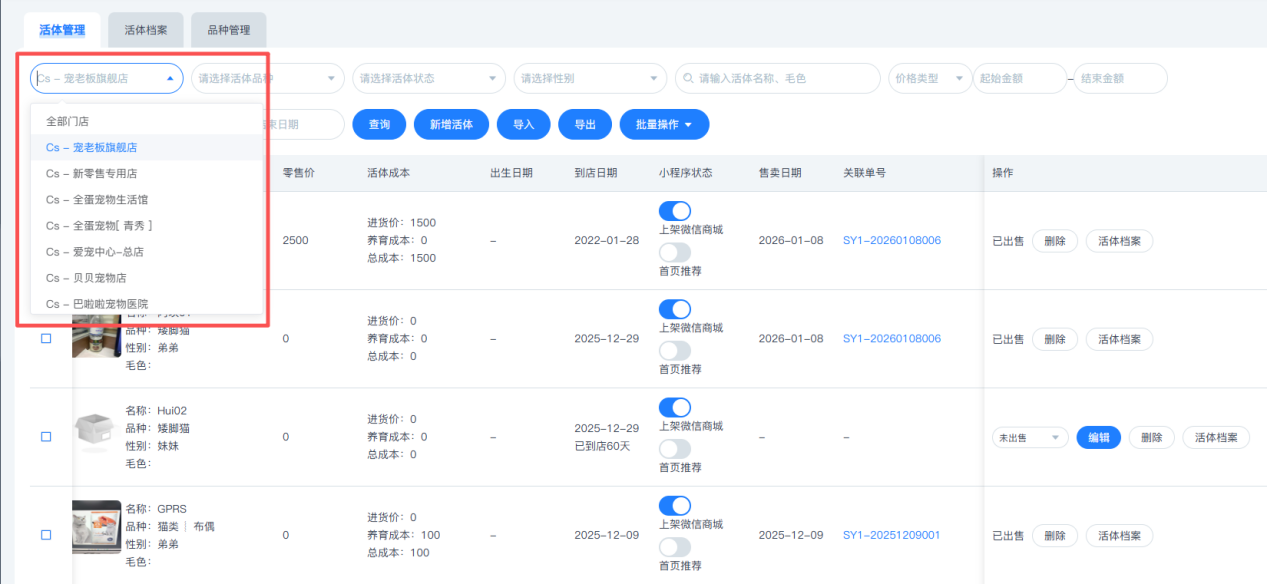Select the GPRS row checkbox

tap(46, 535)
